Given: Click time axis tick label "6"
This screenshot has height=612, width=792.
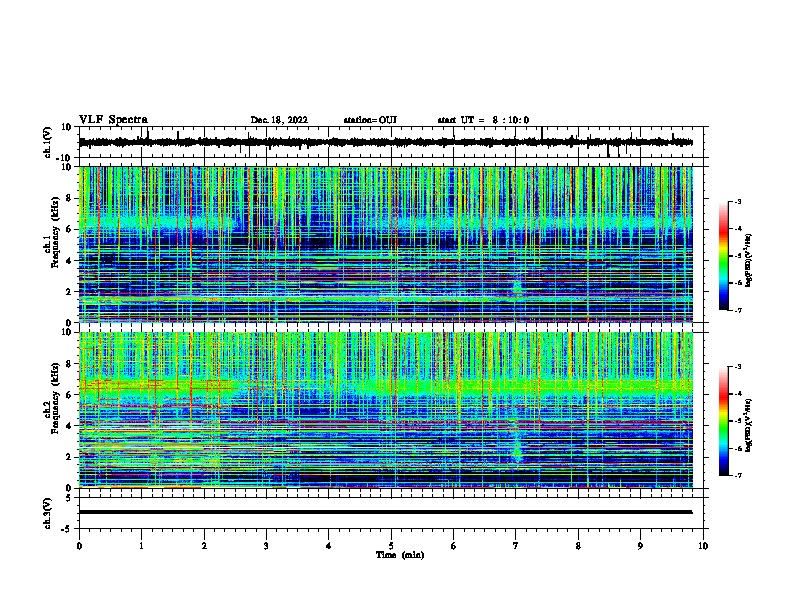Looking at the screenshot, I should click(454, 546).
